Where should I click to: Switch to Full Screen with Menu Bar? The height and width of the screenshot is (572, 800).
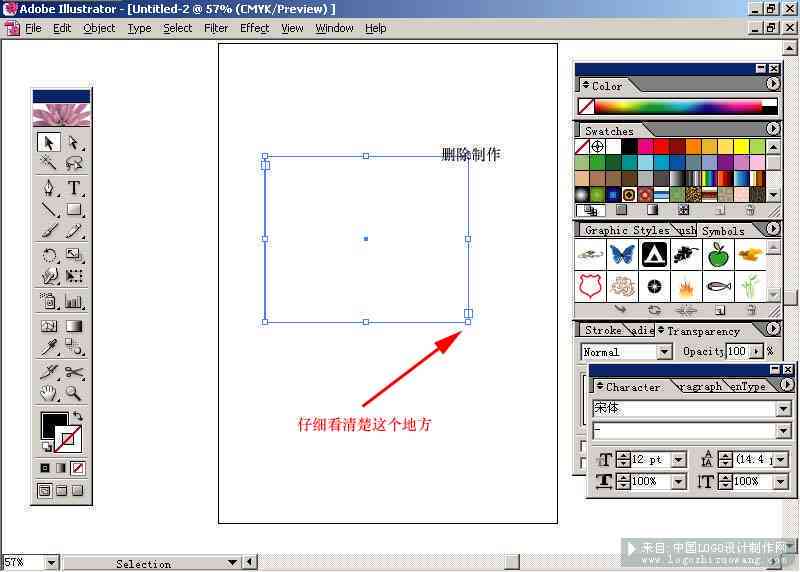[x=61, y=490]
